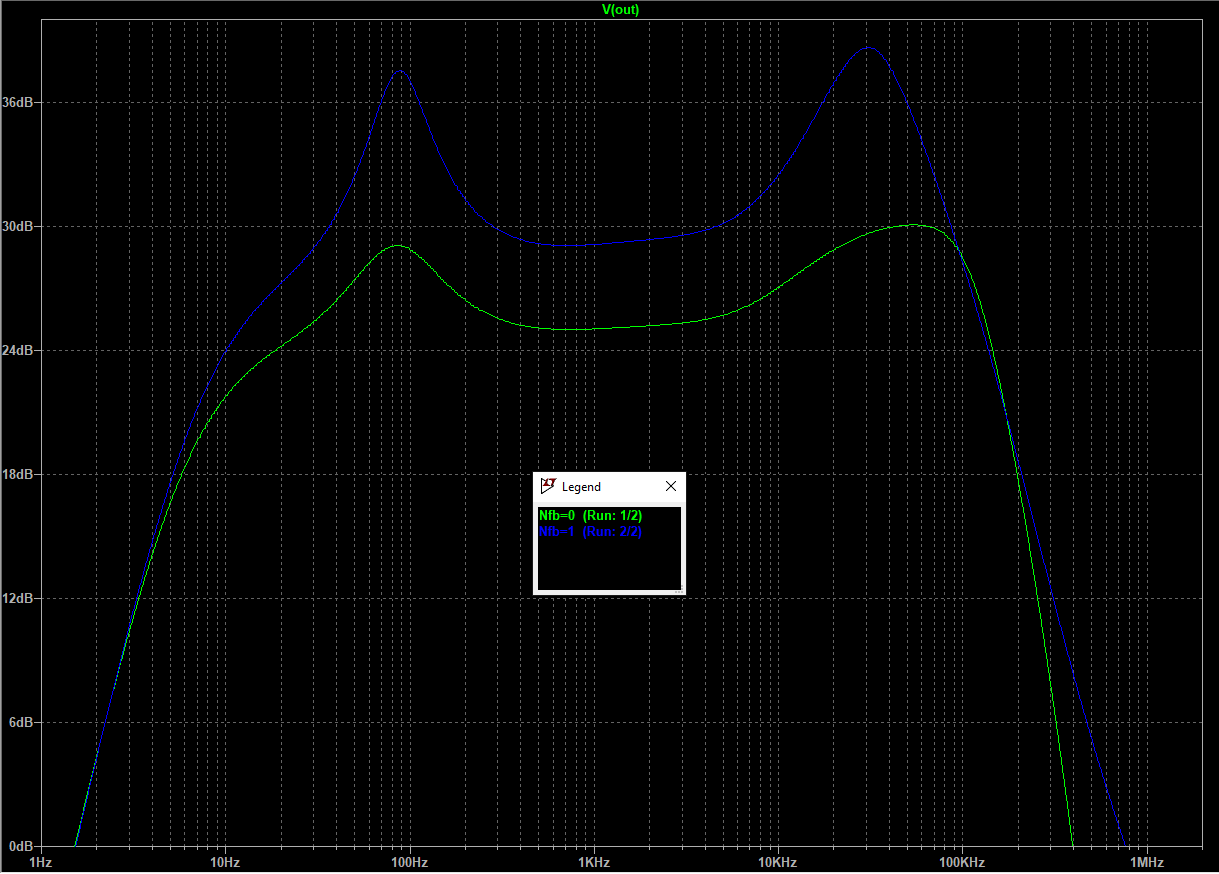Close the Legend window
The image size is (1219, 874).
point(671,486)
